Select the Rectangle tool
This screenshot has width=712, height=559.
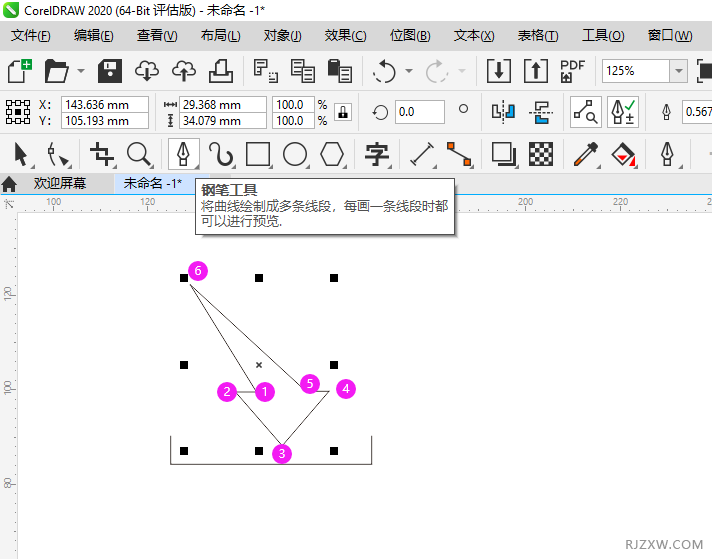click(x=258, y=154)
